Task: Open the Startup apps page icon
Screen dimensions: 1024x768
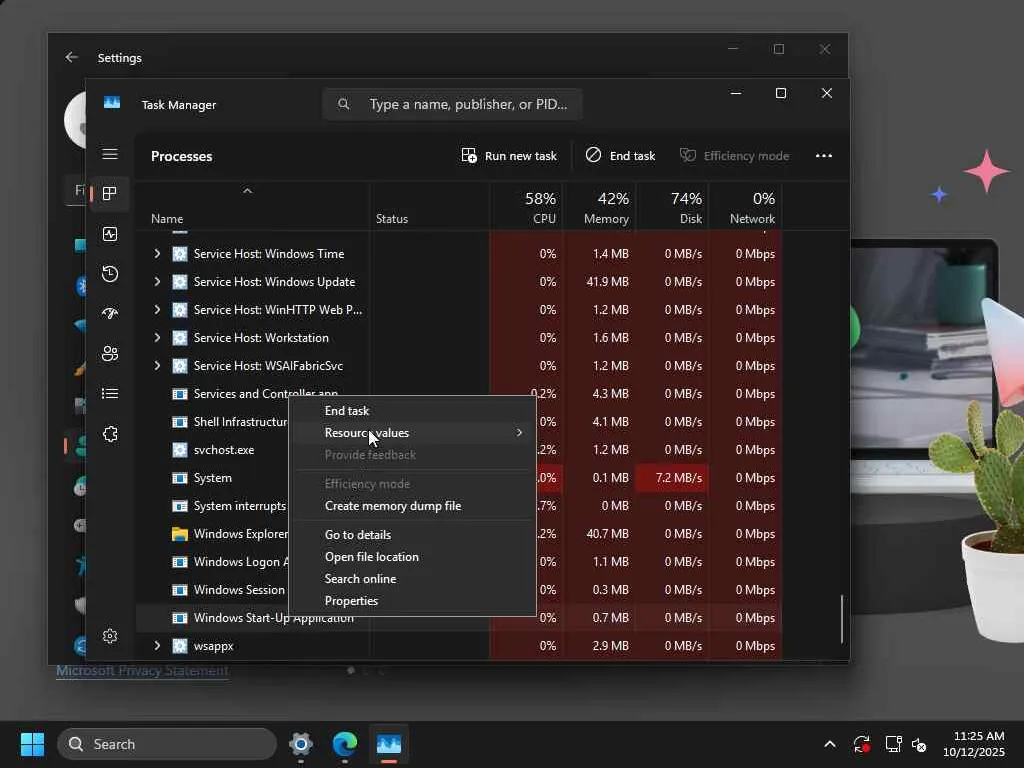Action: 110,314
